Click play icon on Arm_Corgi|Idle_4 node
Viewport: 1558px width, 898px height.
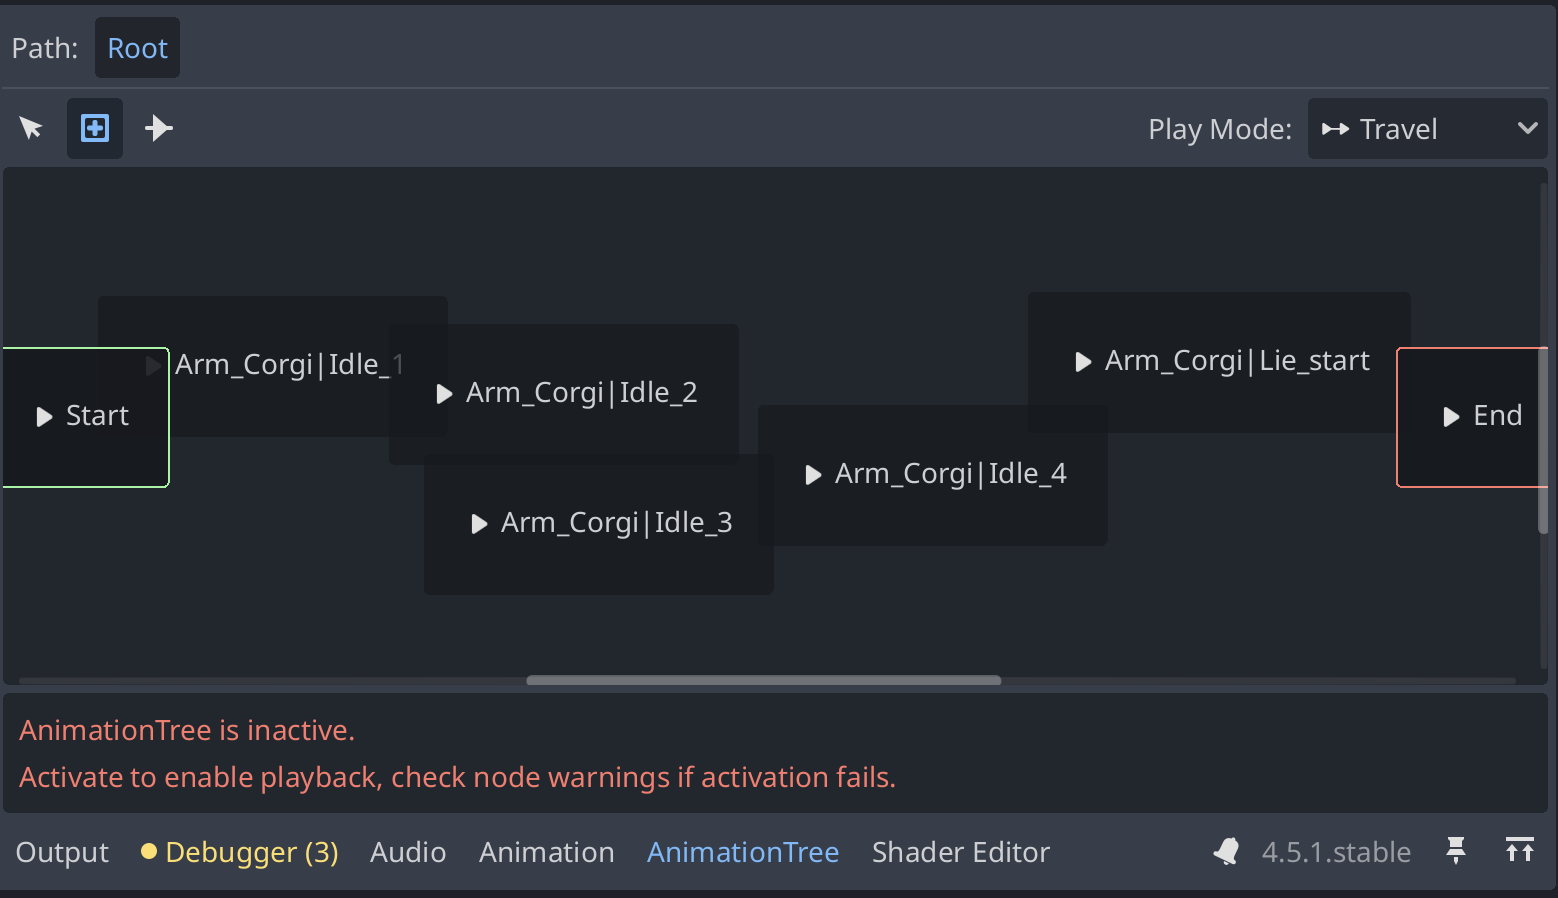coord(813,475)
